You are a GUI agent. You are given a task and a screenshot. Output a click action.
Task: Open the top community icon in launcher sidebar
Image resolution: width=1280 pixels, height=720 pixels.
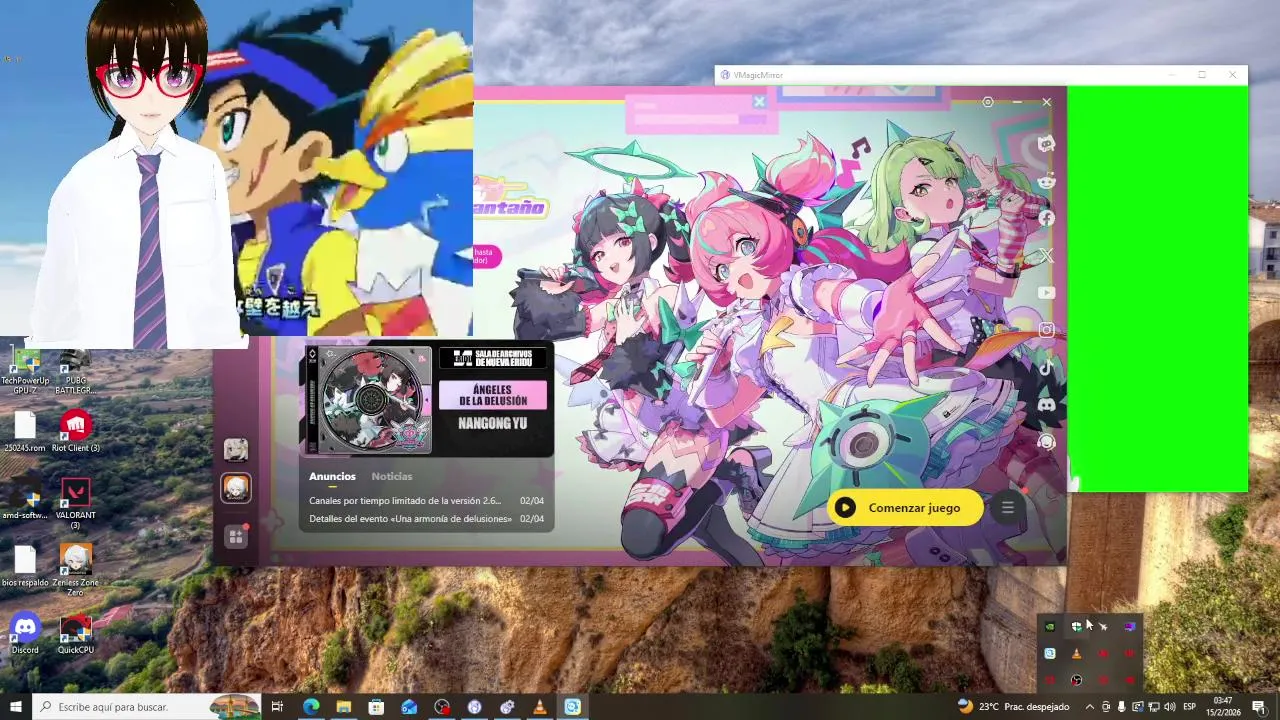point(1046,144)
